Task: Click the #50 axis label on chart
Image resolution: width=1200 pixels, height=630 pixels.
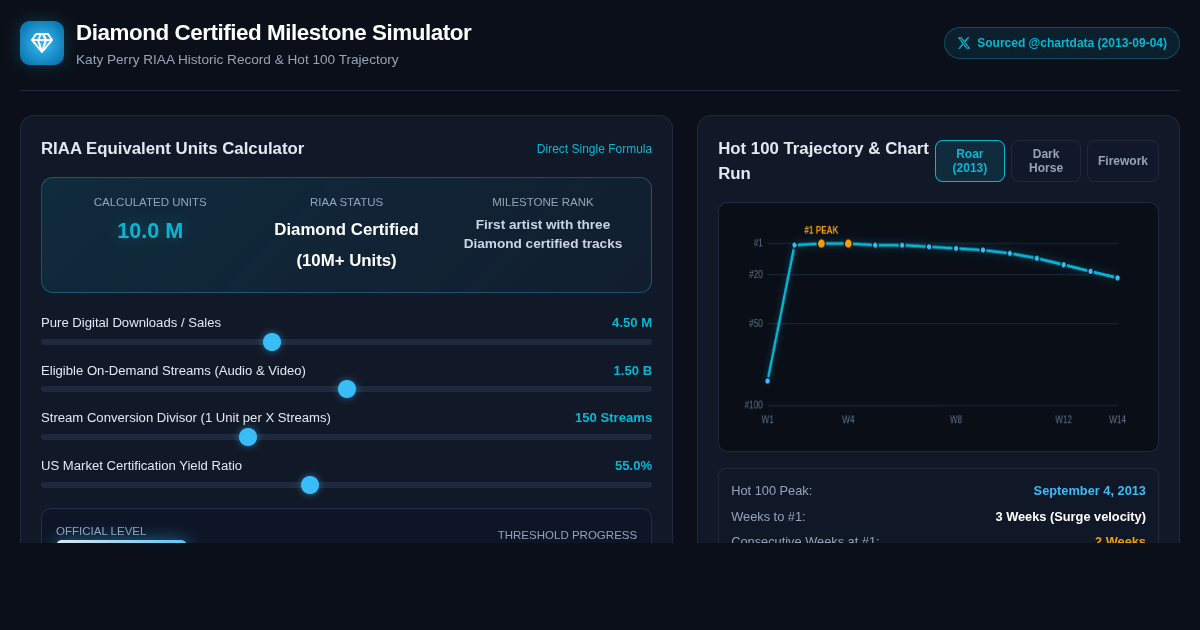Action: tap(756, 324)
